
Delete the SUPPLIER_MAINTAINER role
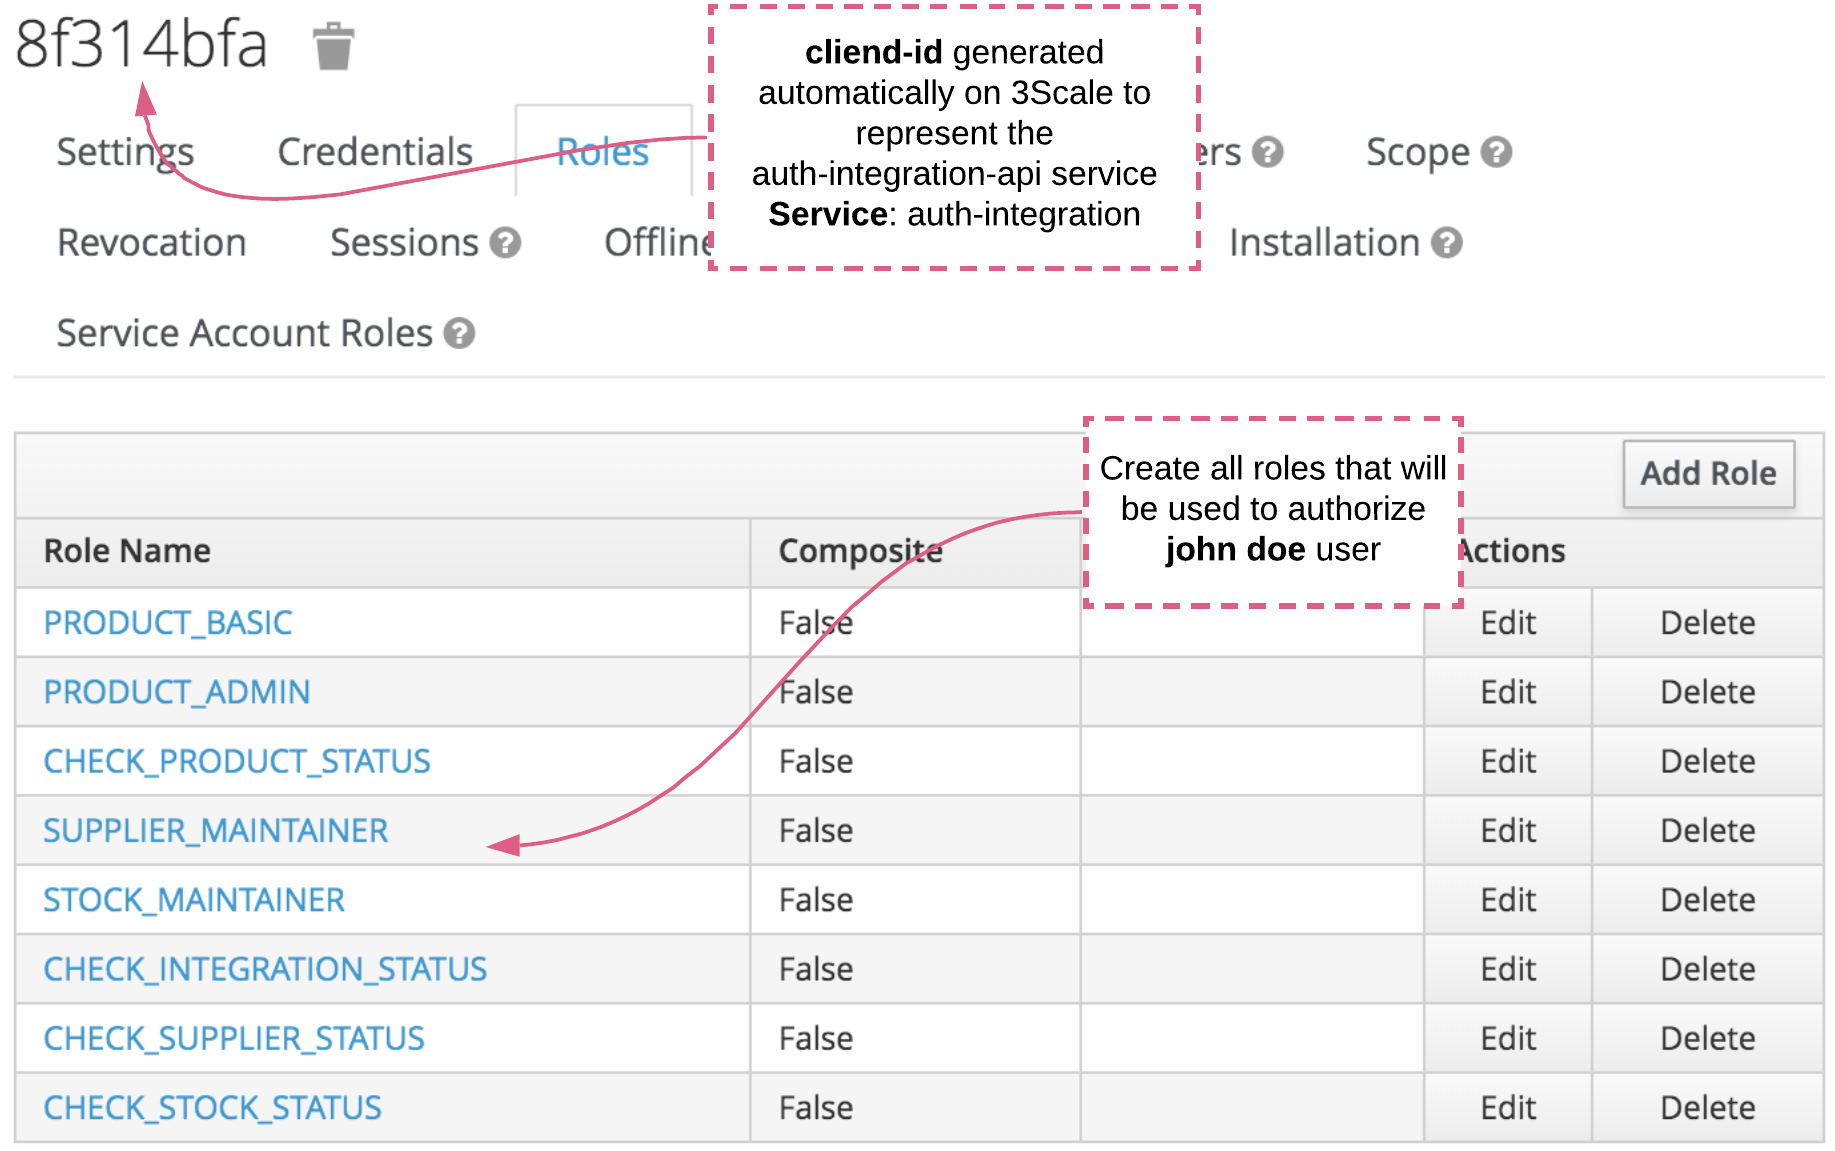coord(1707,831)
